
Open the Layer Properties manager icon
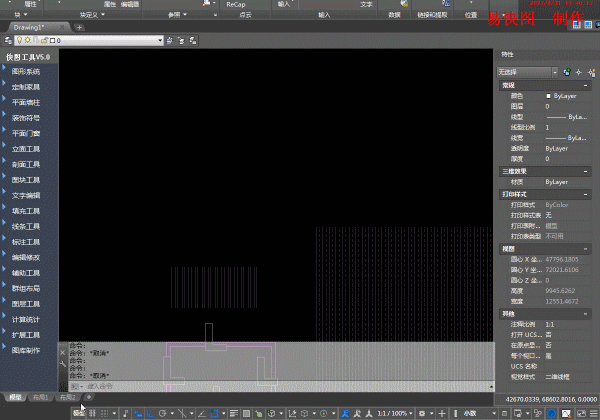(8, 40)
